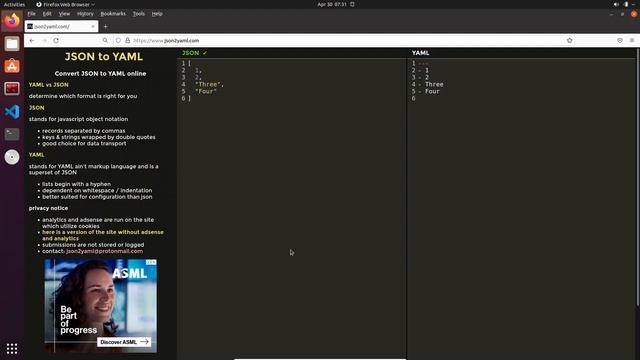Open the Terminal from the dock

click(12, 134)
